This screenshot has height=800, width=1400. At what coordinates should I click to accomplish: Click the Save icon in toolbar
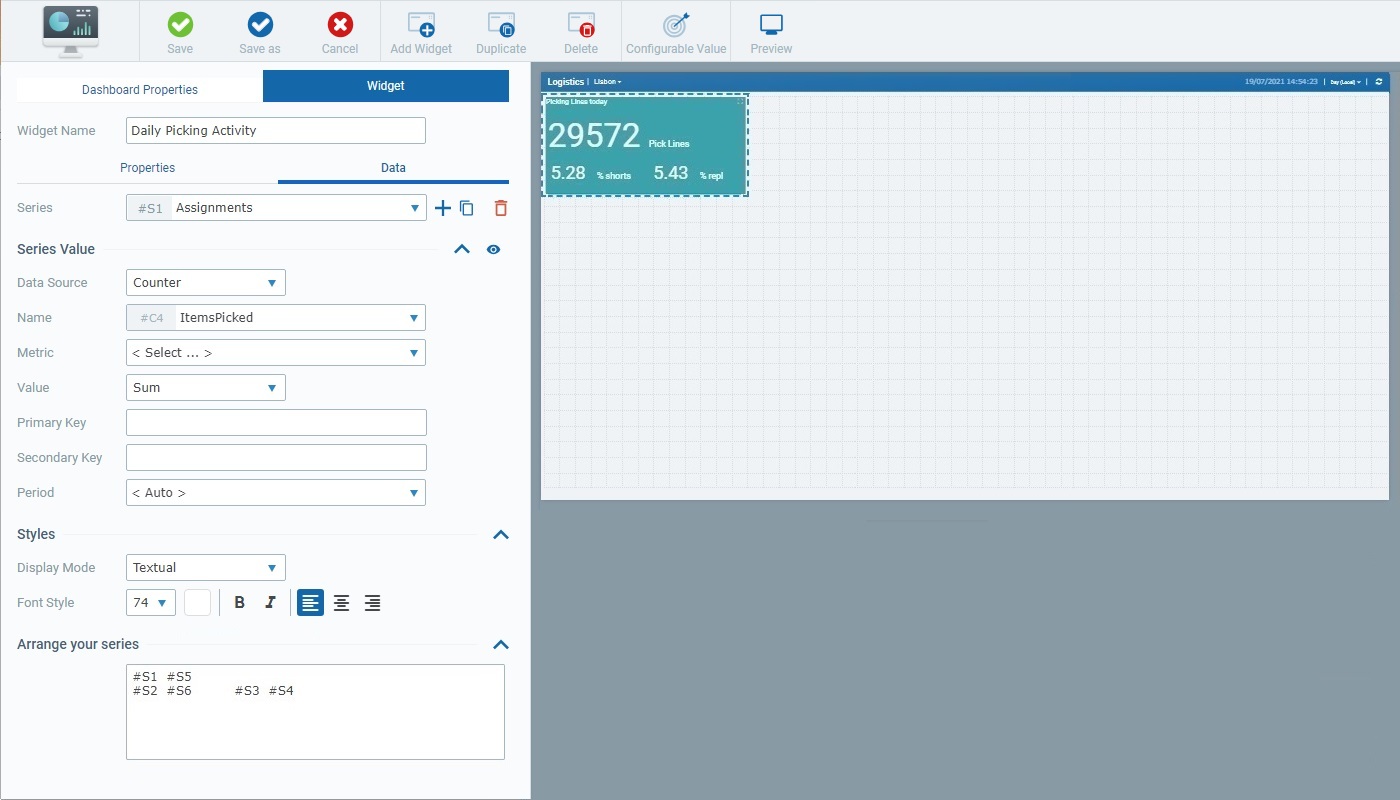point(180,26)
